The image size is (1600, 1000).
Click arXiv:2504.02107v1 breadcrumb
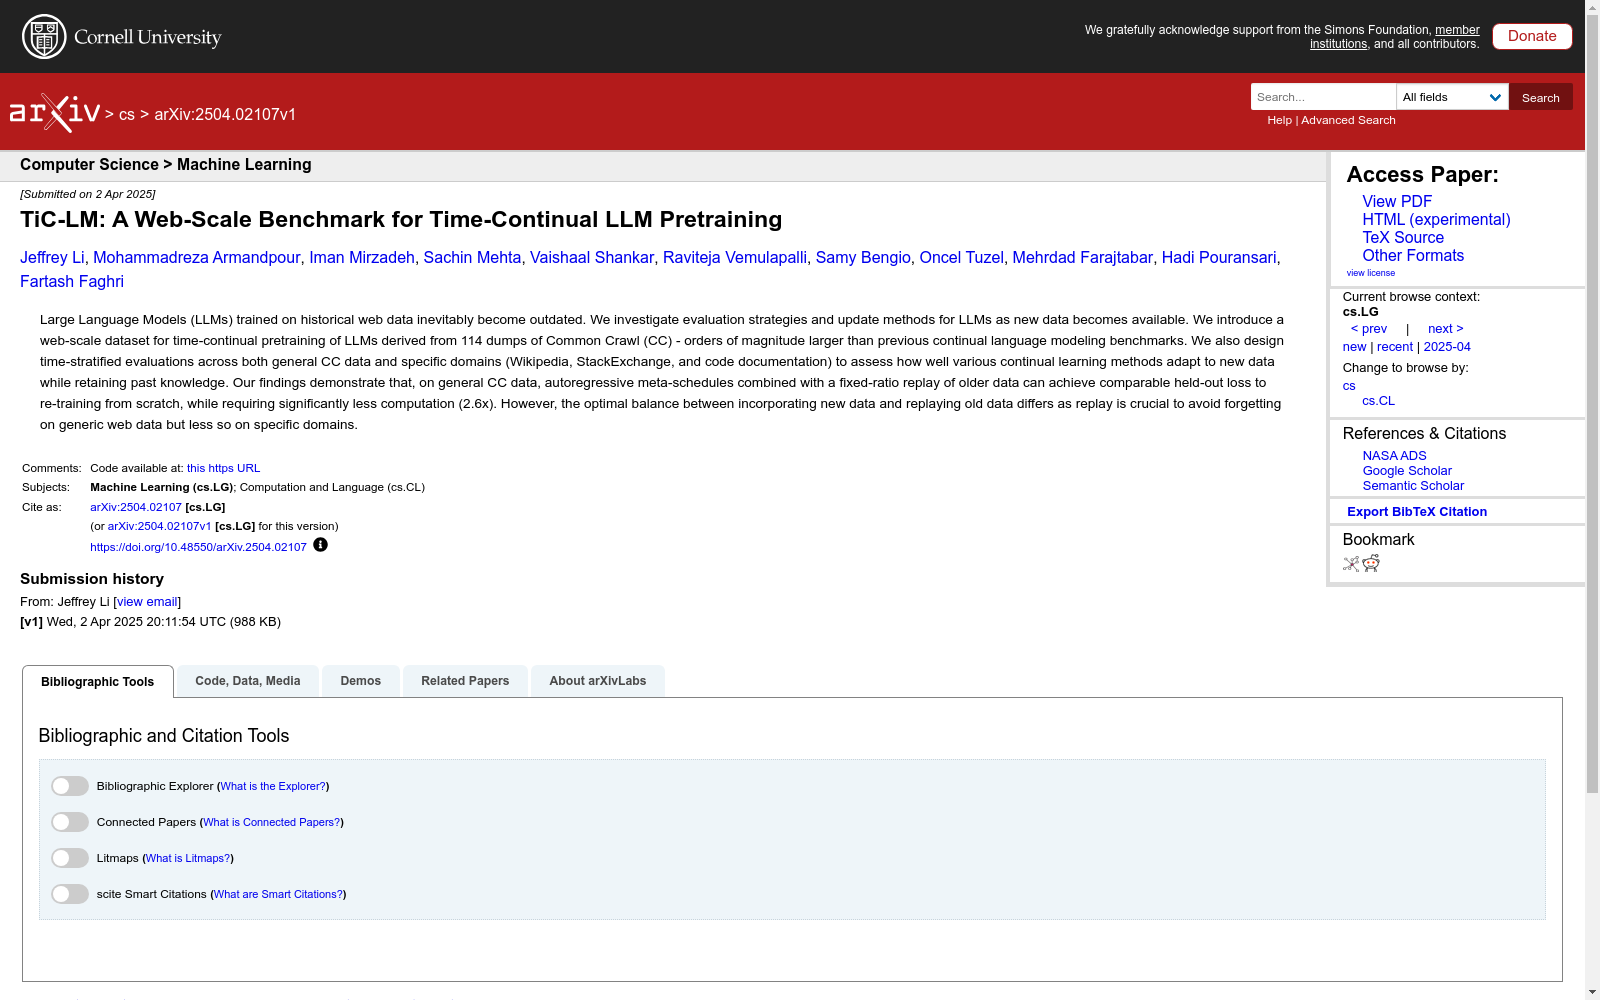pyautogui.click(x=225, y=115)
